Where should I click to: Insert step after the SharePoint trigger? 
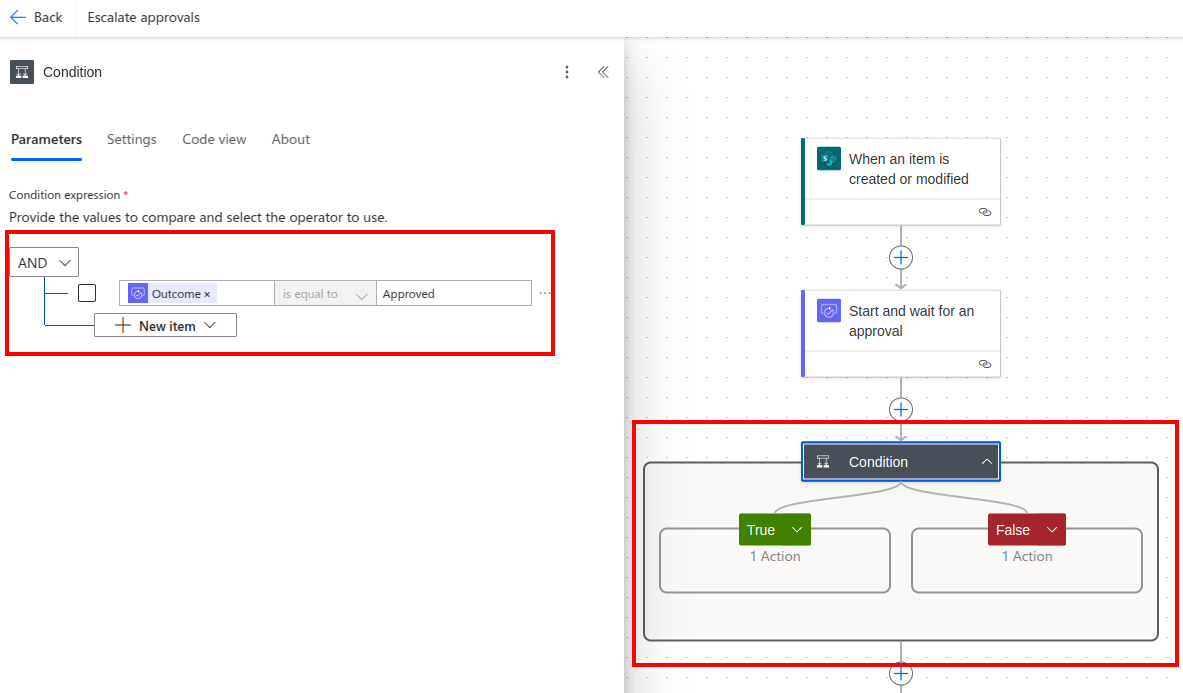click(x=901, y=257)
